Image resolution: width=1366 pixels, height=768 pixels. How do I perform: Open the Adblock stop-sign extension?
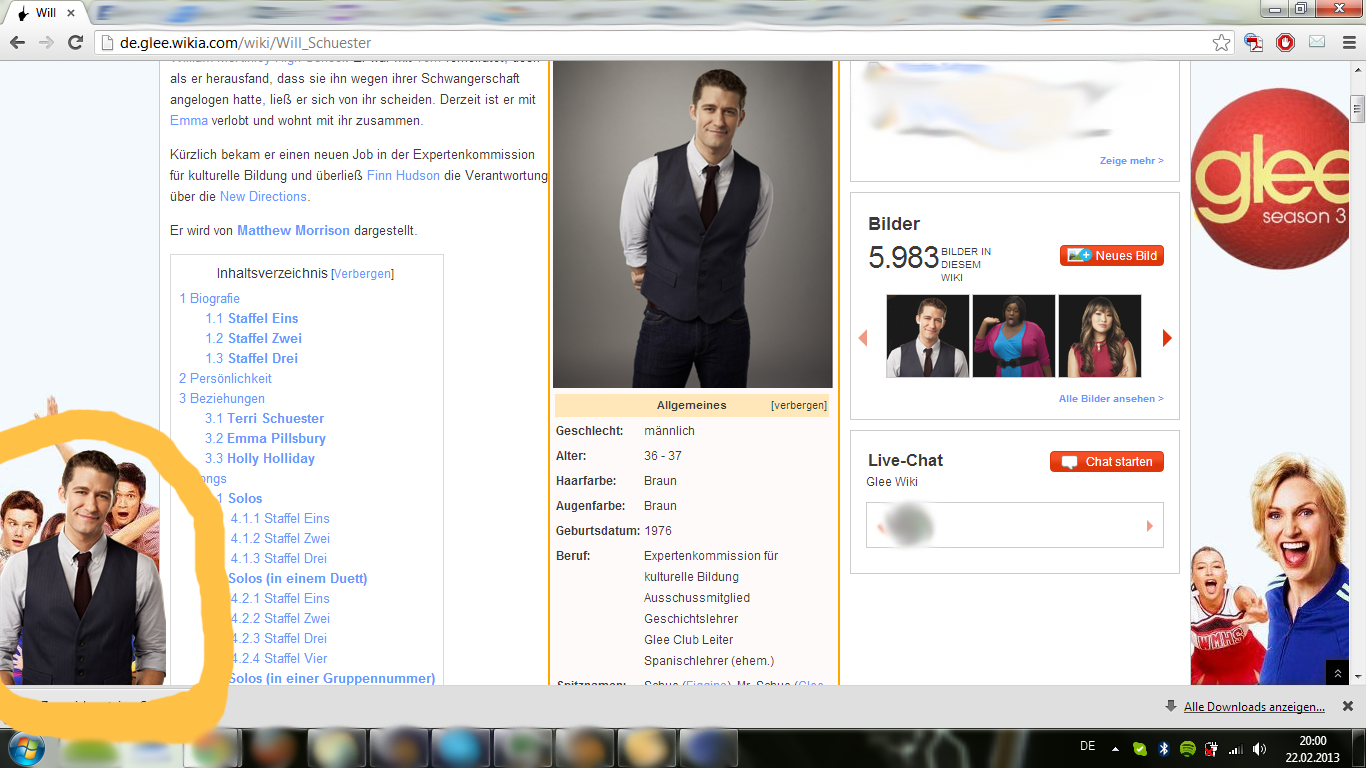click(x=1285, y=42)
